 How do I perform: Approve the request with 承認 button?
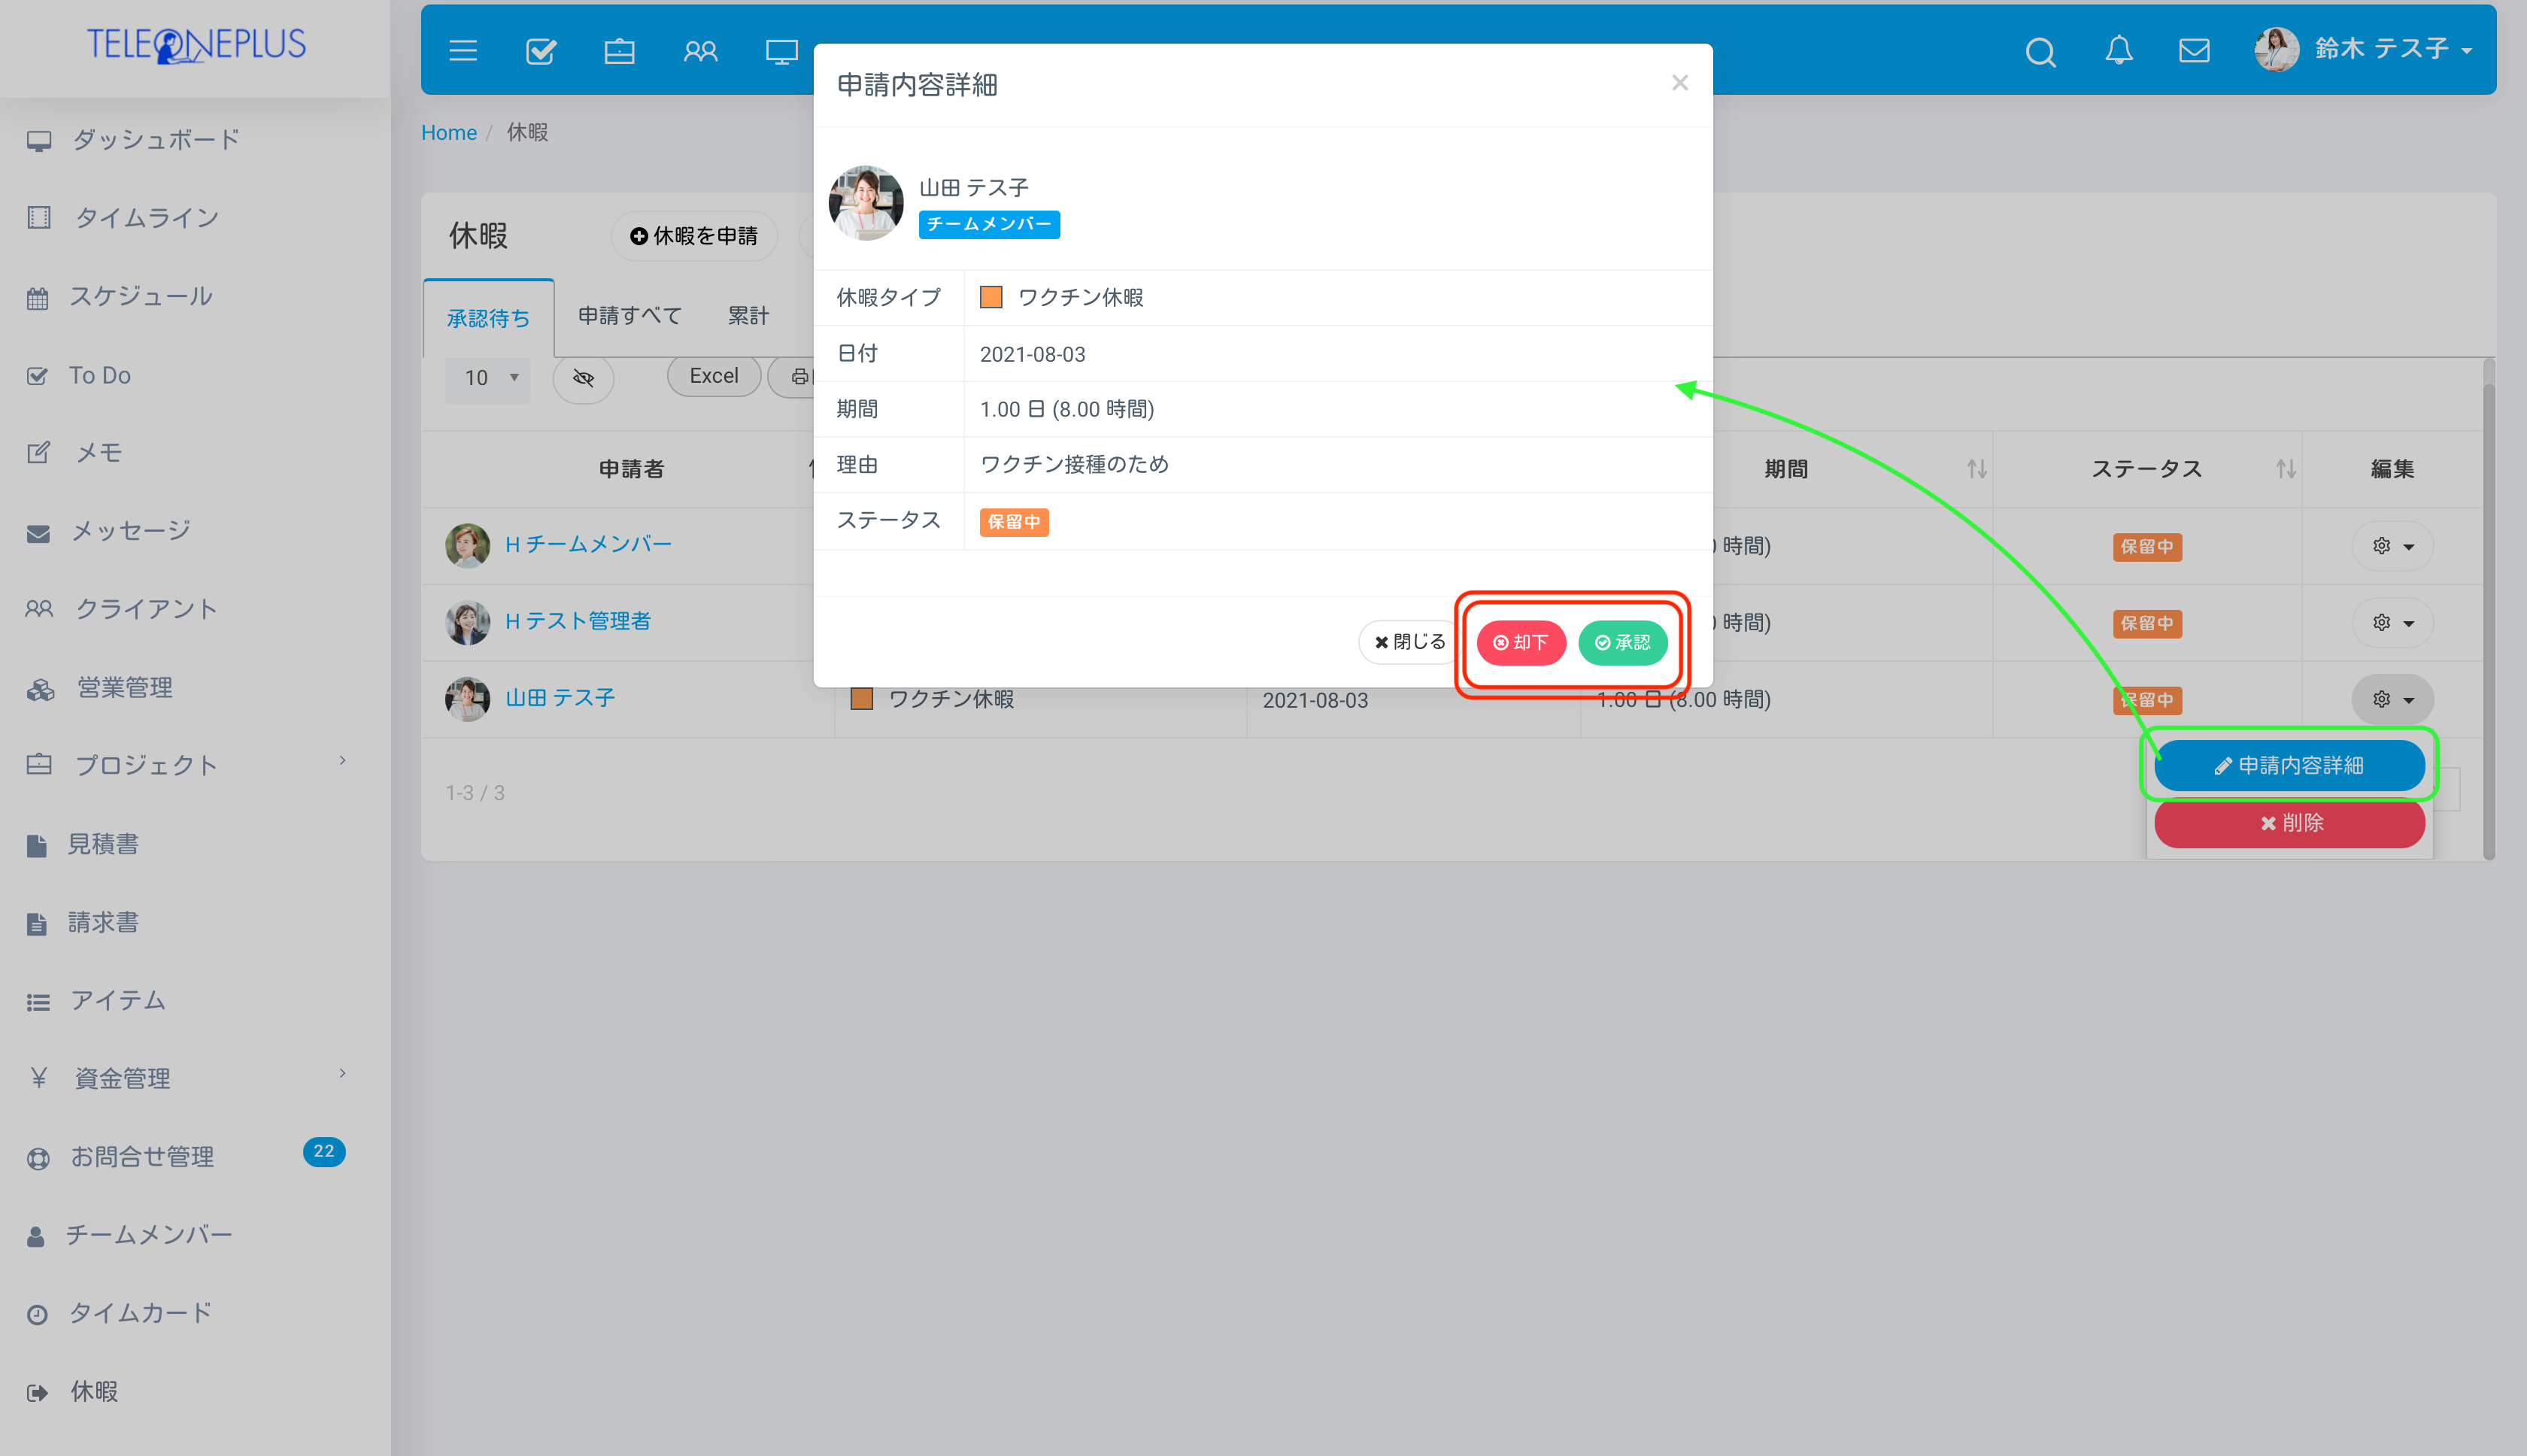point(1623,642)
